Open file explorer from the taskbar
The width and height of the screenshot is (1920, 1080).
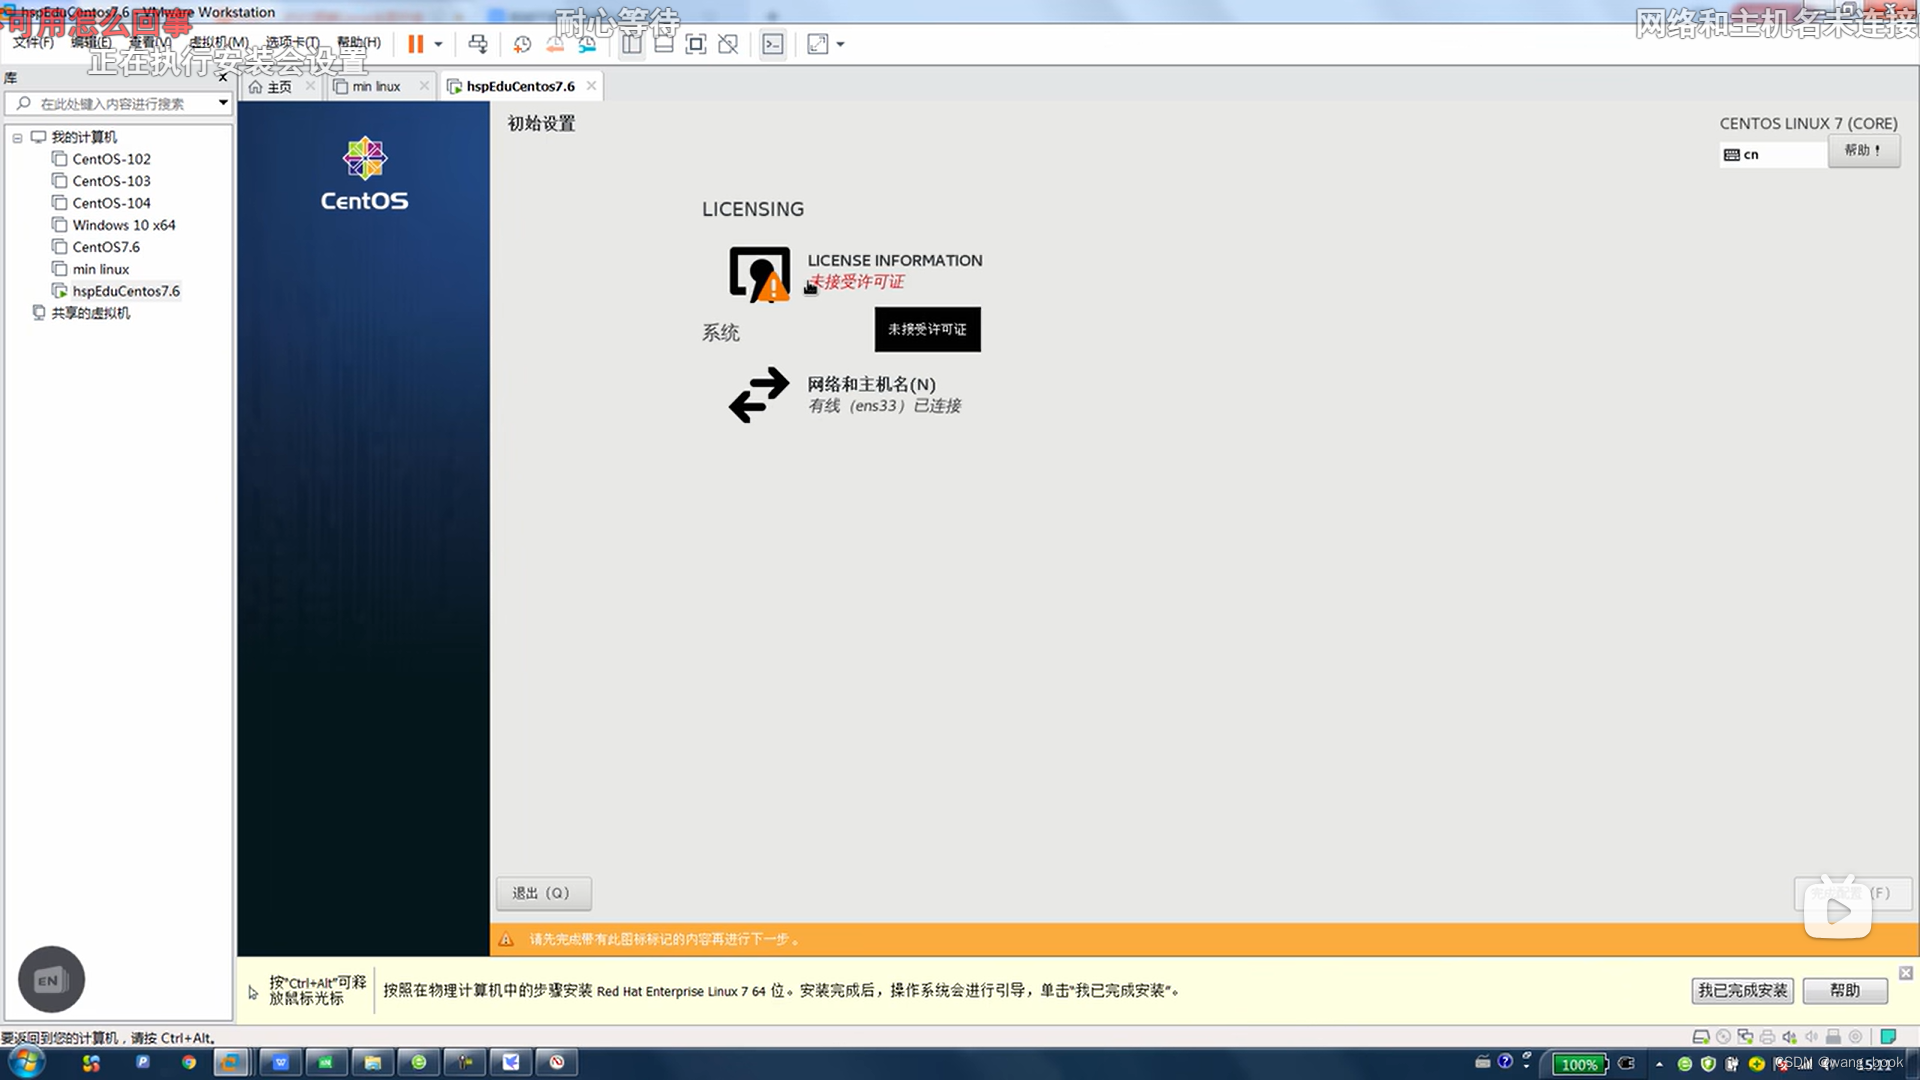coord(373,1062)
